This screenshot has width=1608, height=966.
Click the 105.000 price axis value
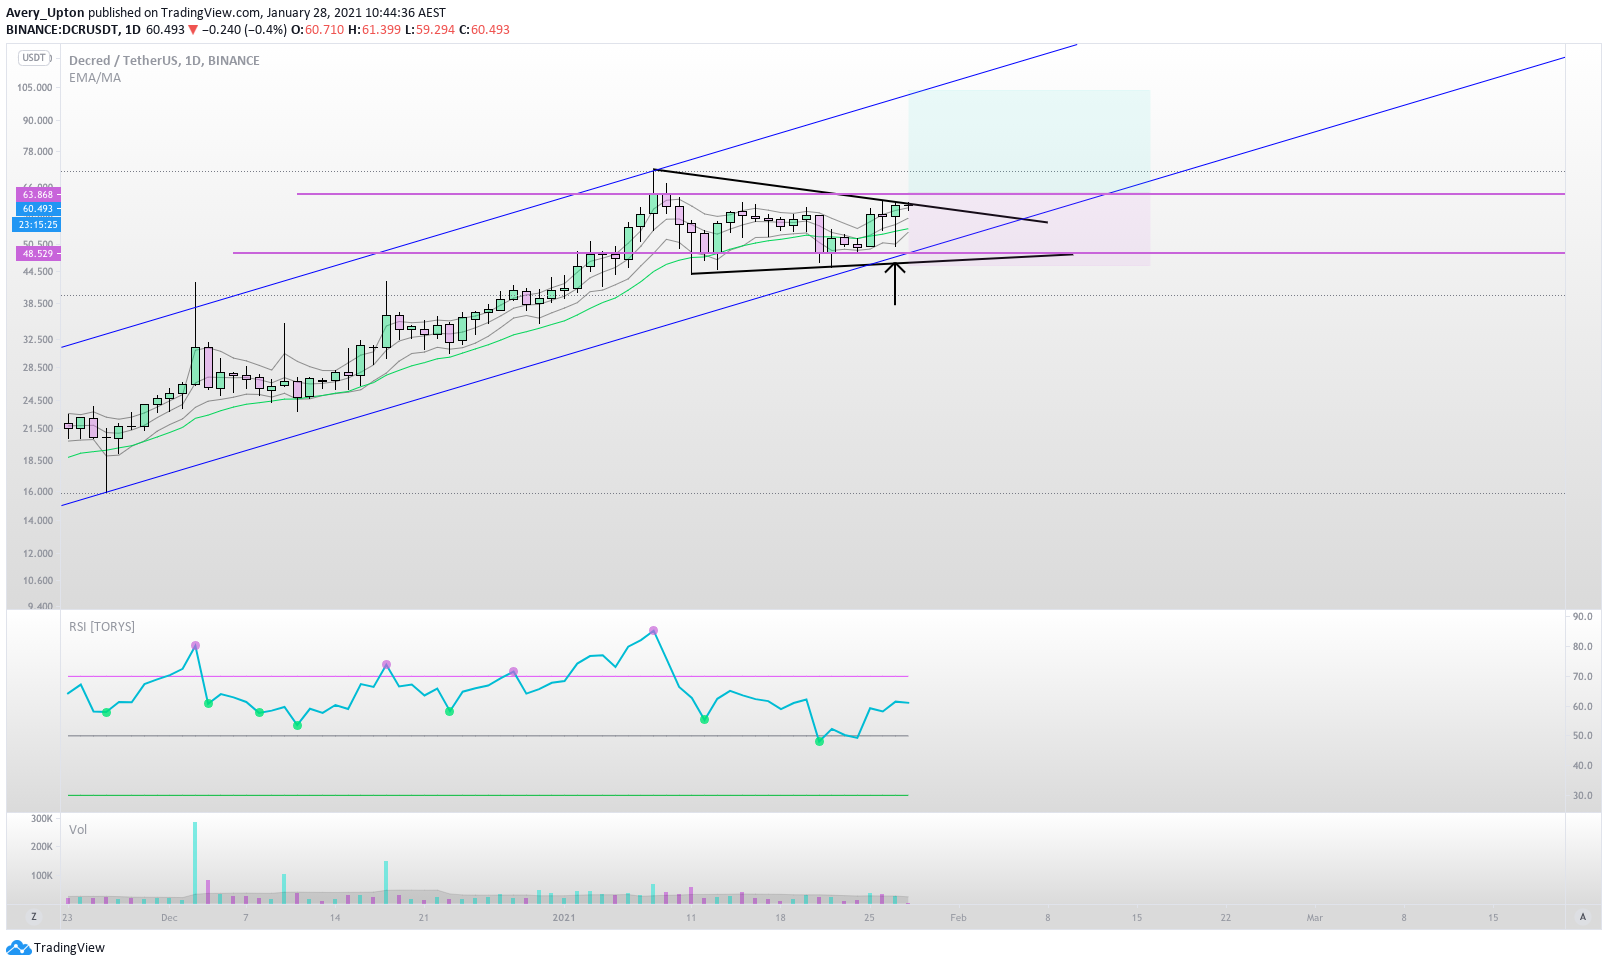point(35,88)
